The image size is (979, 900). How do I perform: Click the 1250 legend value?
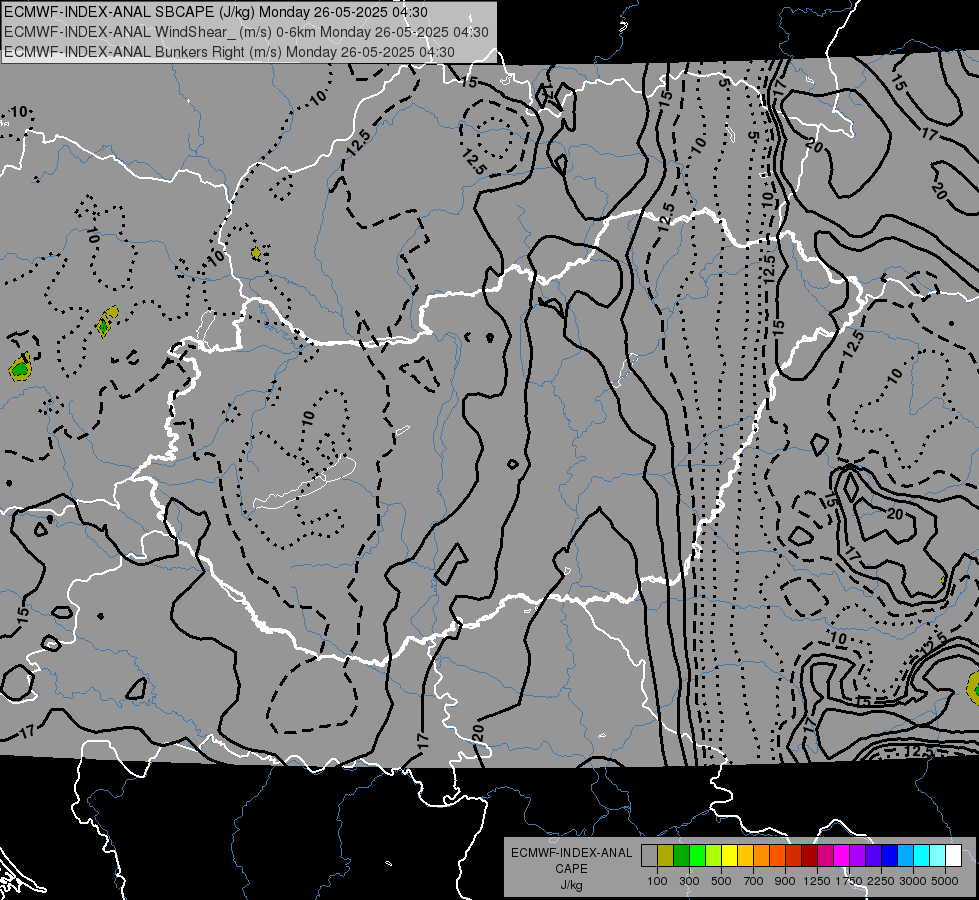click(x=817, y=881)
